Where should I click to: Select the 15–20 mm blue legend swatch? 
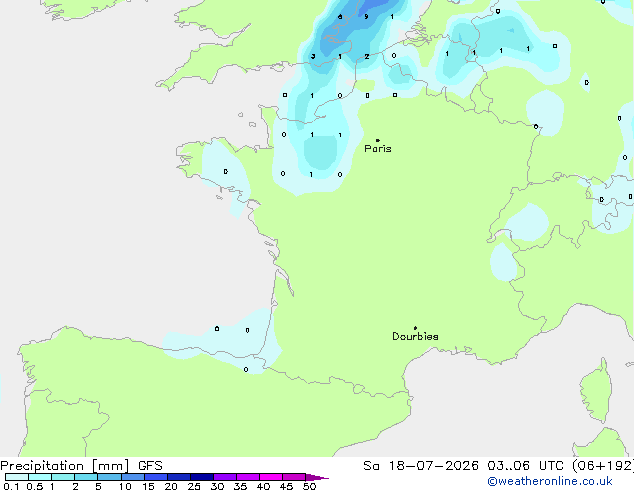point(156,477)
